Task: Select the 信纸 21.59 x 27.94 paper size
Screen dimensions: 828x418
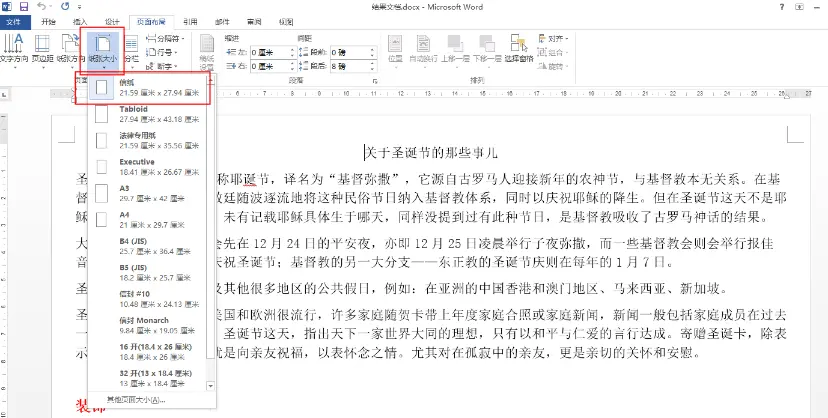Action: (x=147, y=88)
